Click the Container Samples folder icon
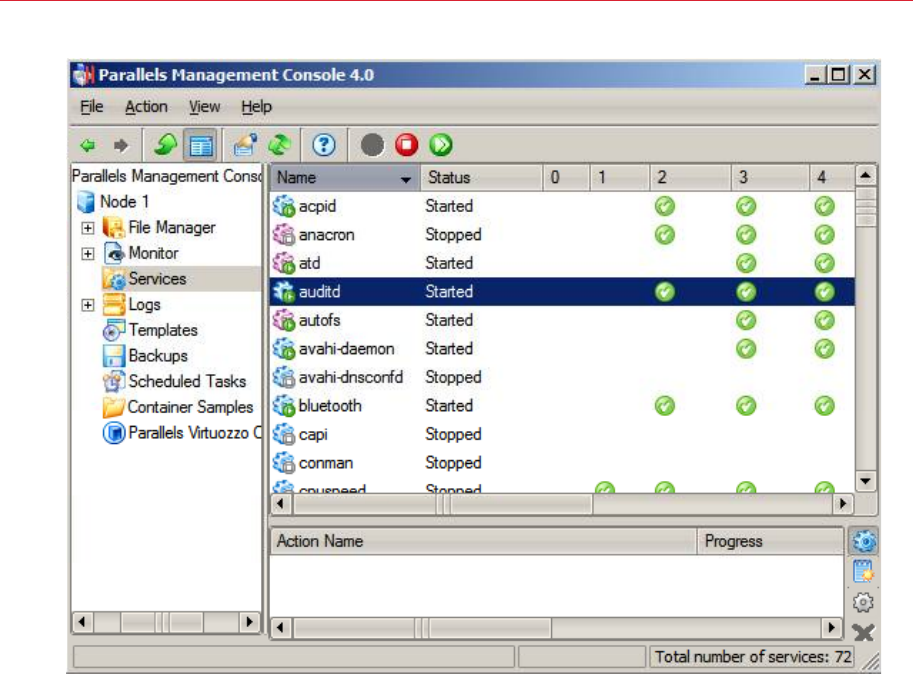The height and width of the screenshot is (674, 913). tap(114, 407)
